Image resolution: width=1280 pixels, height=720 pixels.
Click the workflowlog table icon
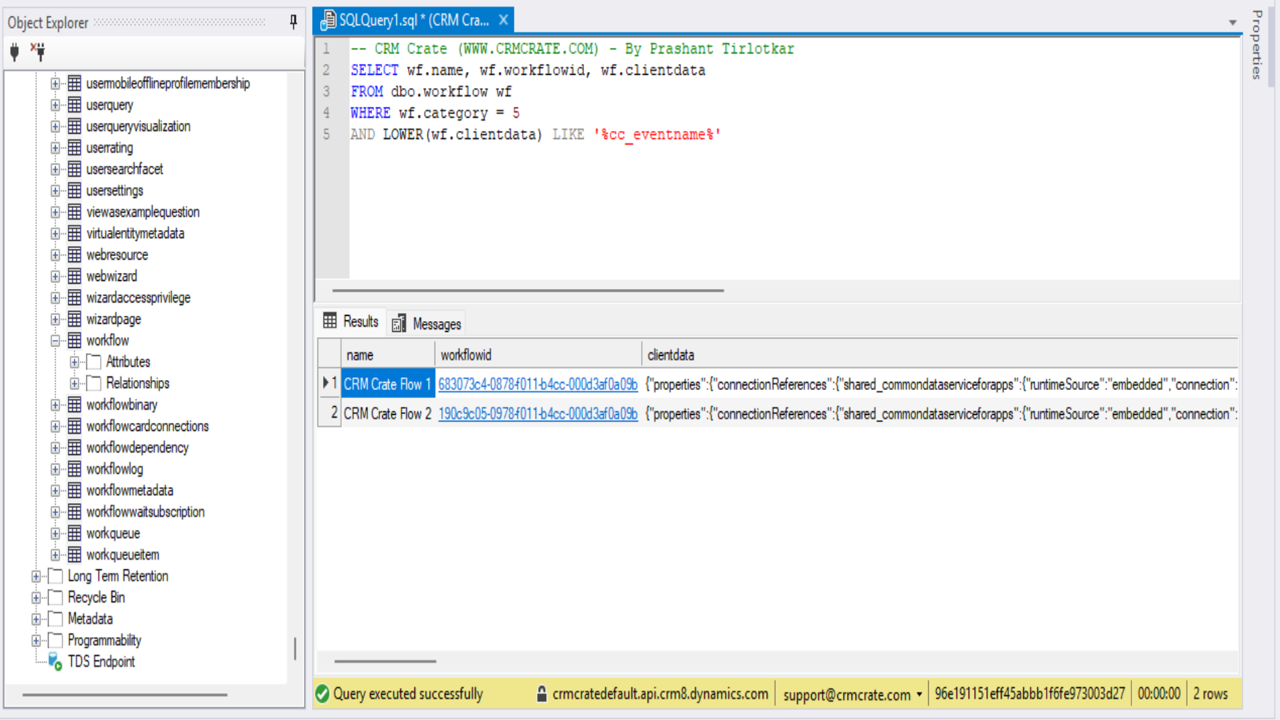coord(74,469)
